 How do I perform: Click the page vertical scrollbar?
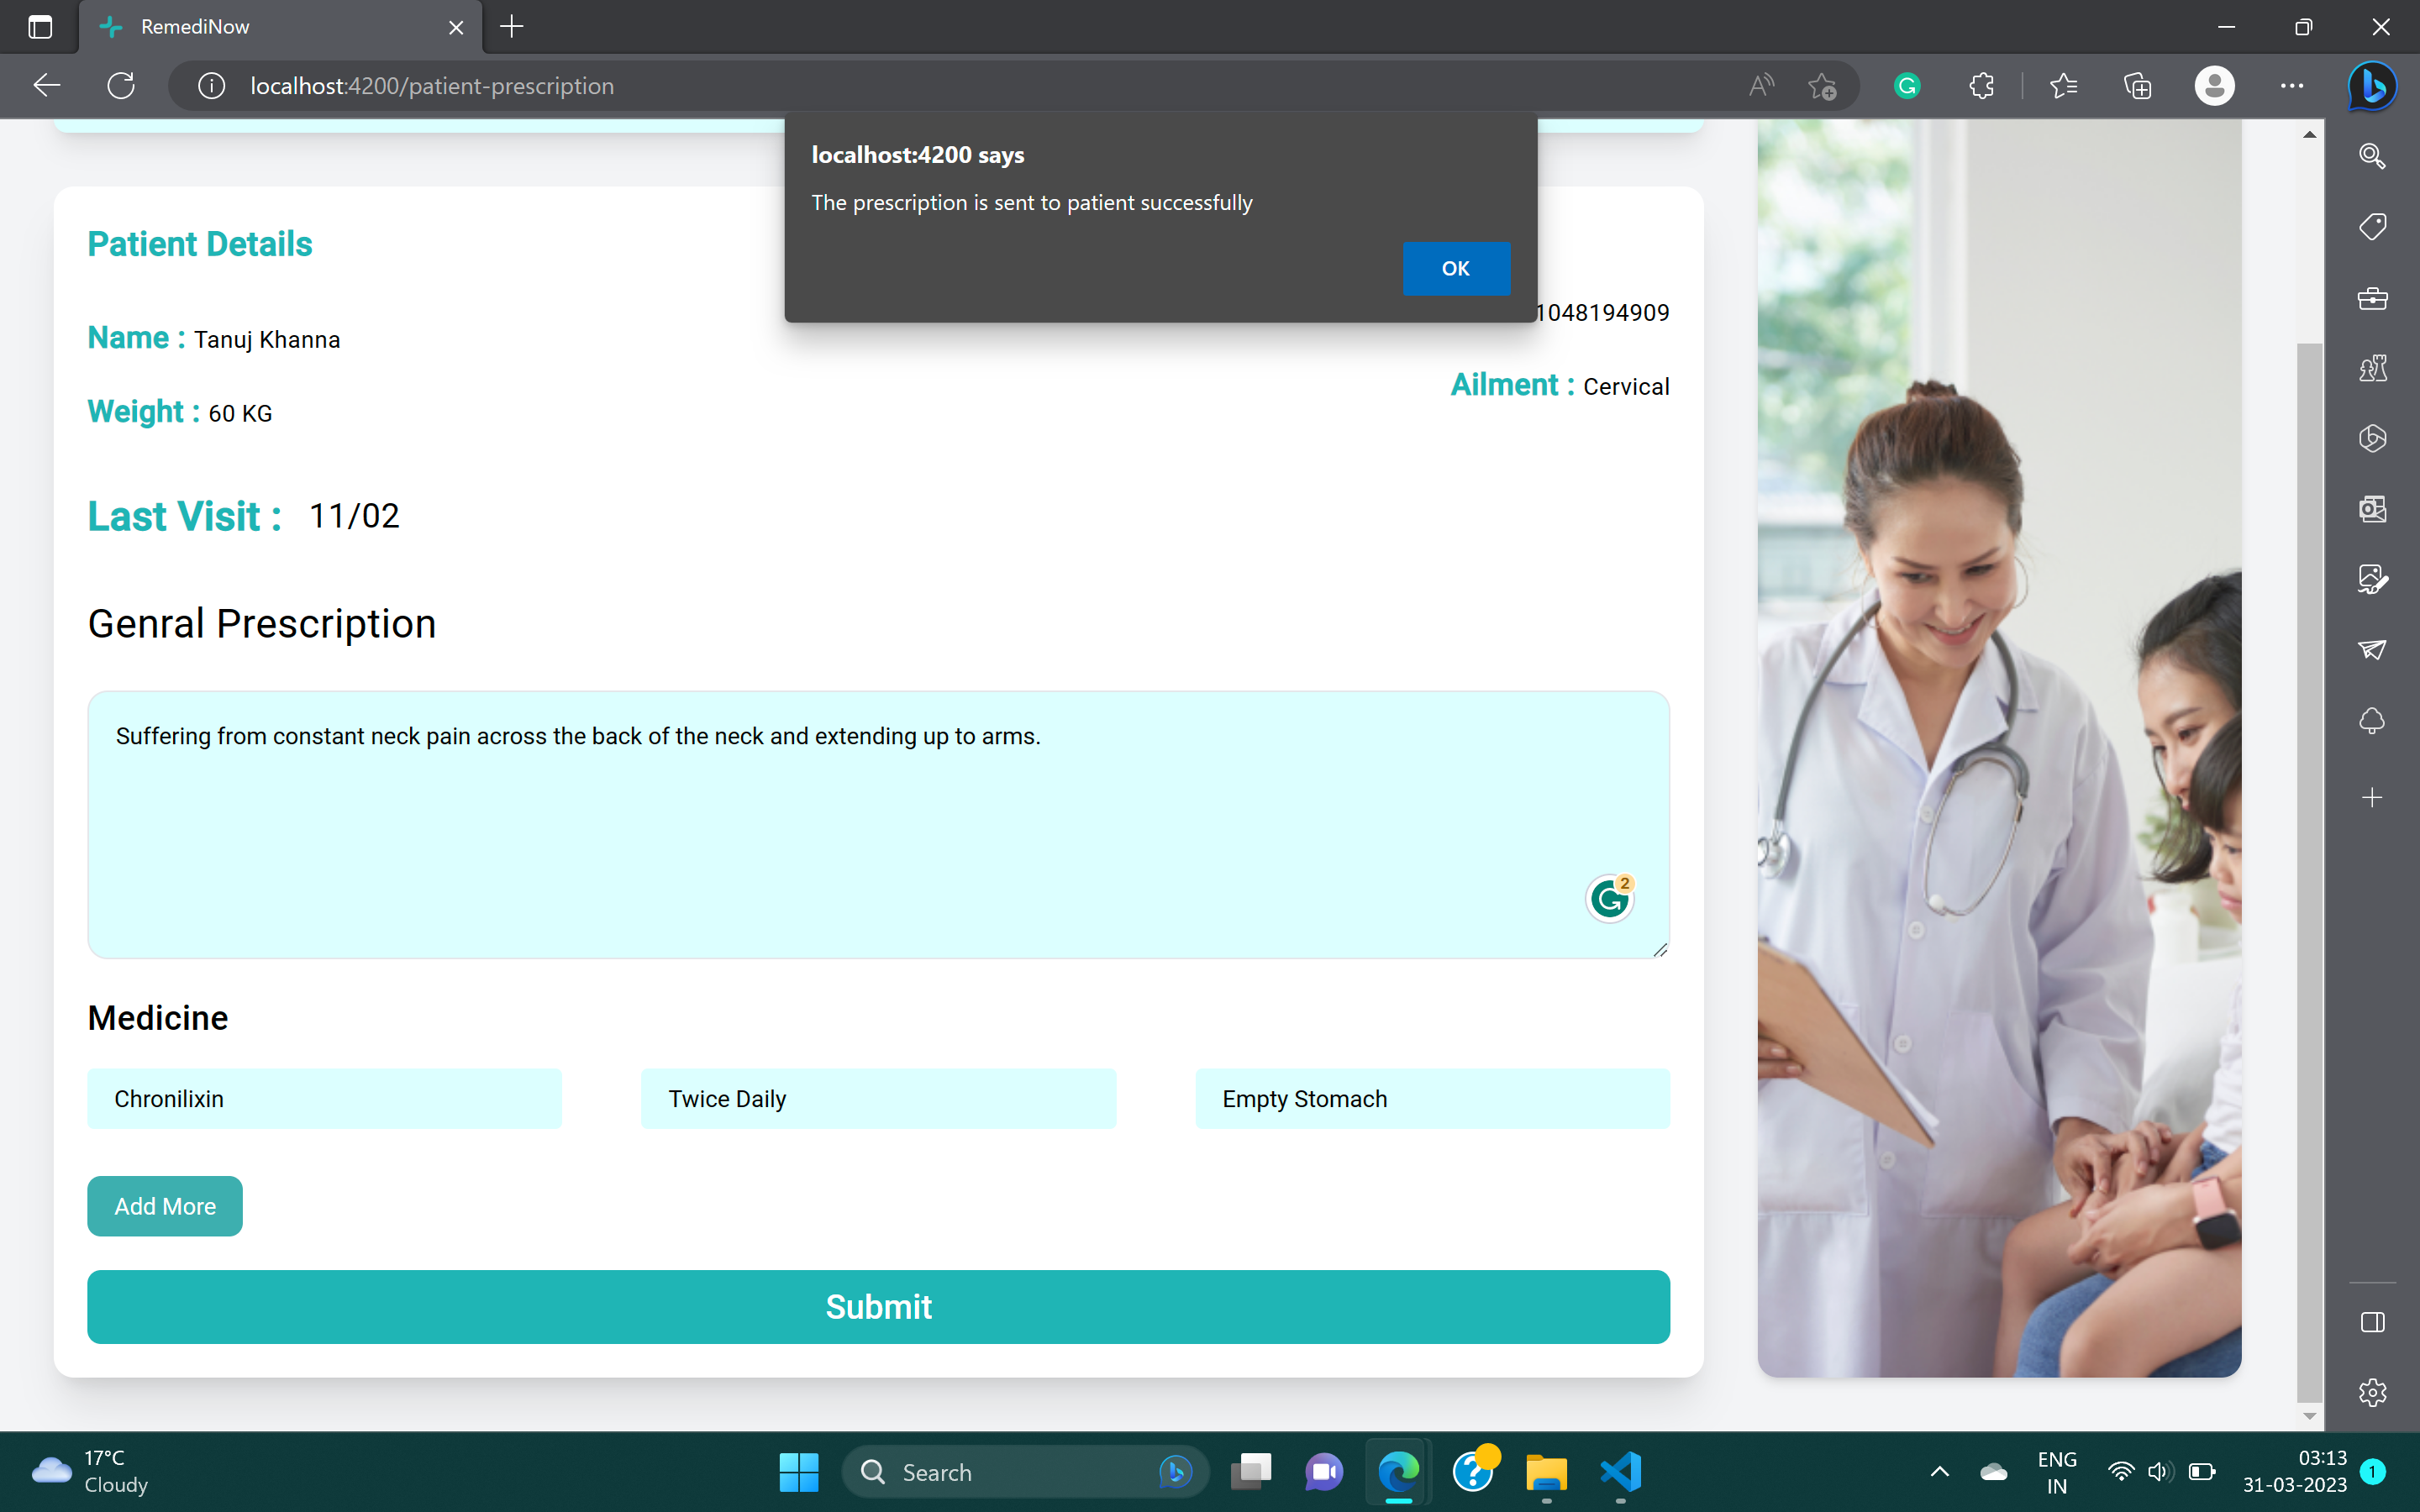2308,870
